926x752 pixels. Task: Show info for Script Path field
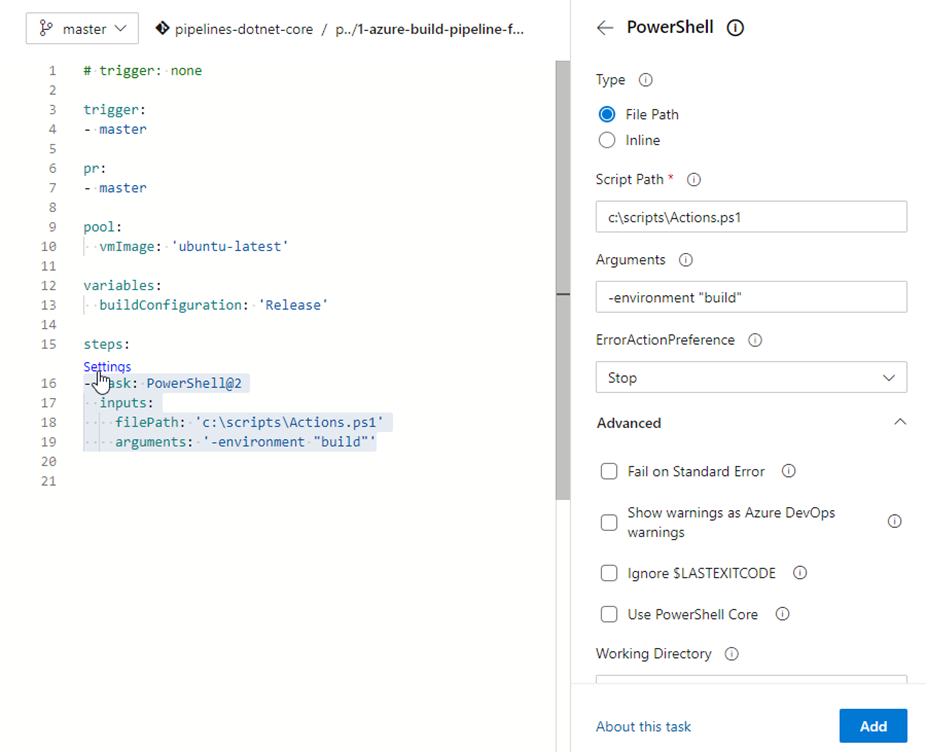point(694,180)
